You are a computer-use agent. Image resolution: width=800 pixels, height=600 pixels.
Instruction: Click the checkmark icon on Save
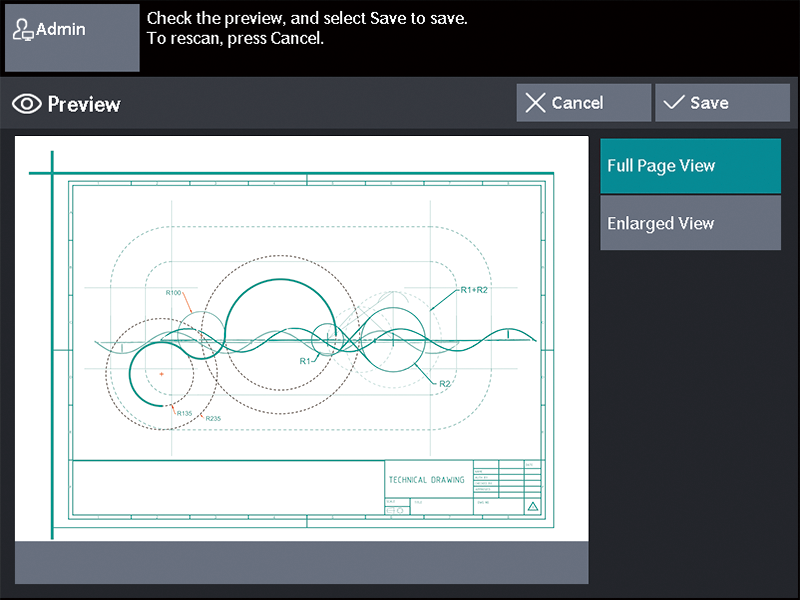(674, 103)
